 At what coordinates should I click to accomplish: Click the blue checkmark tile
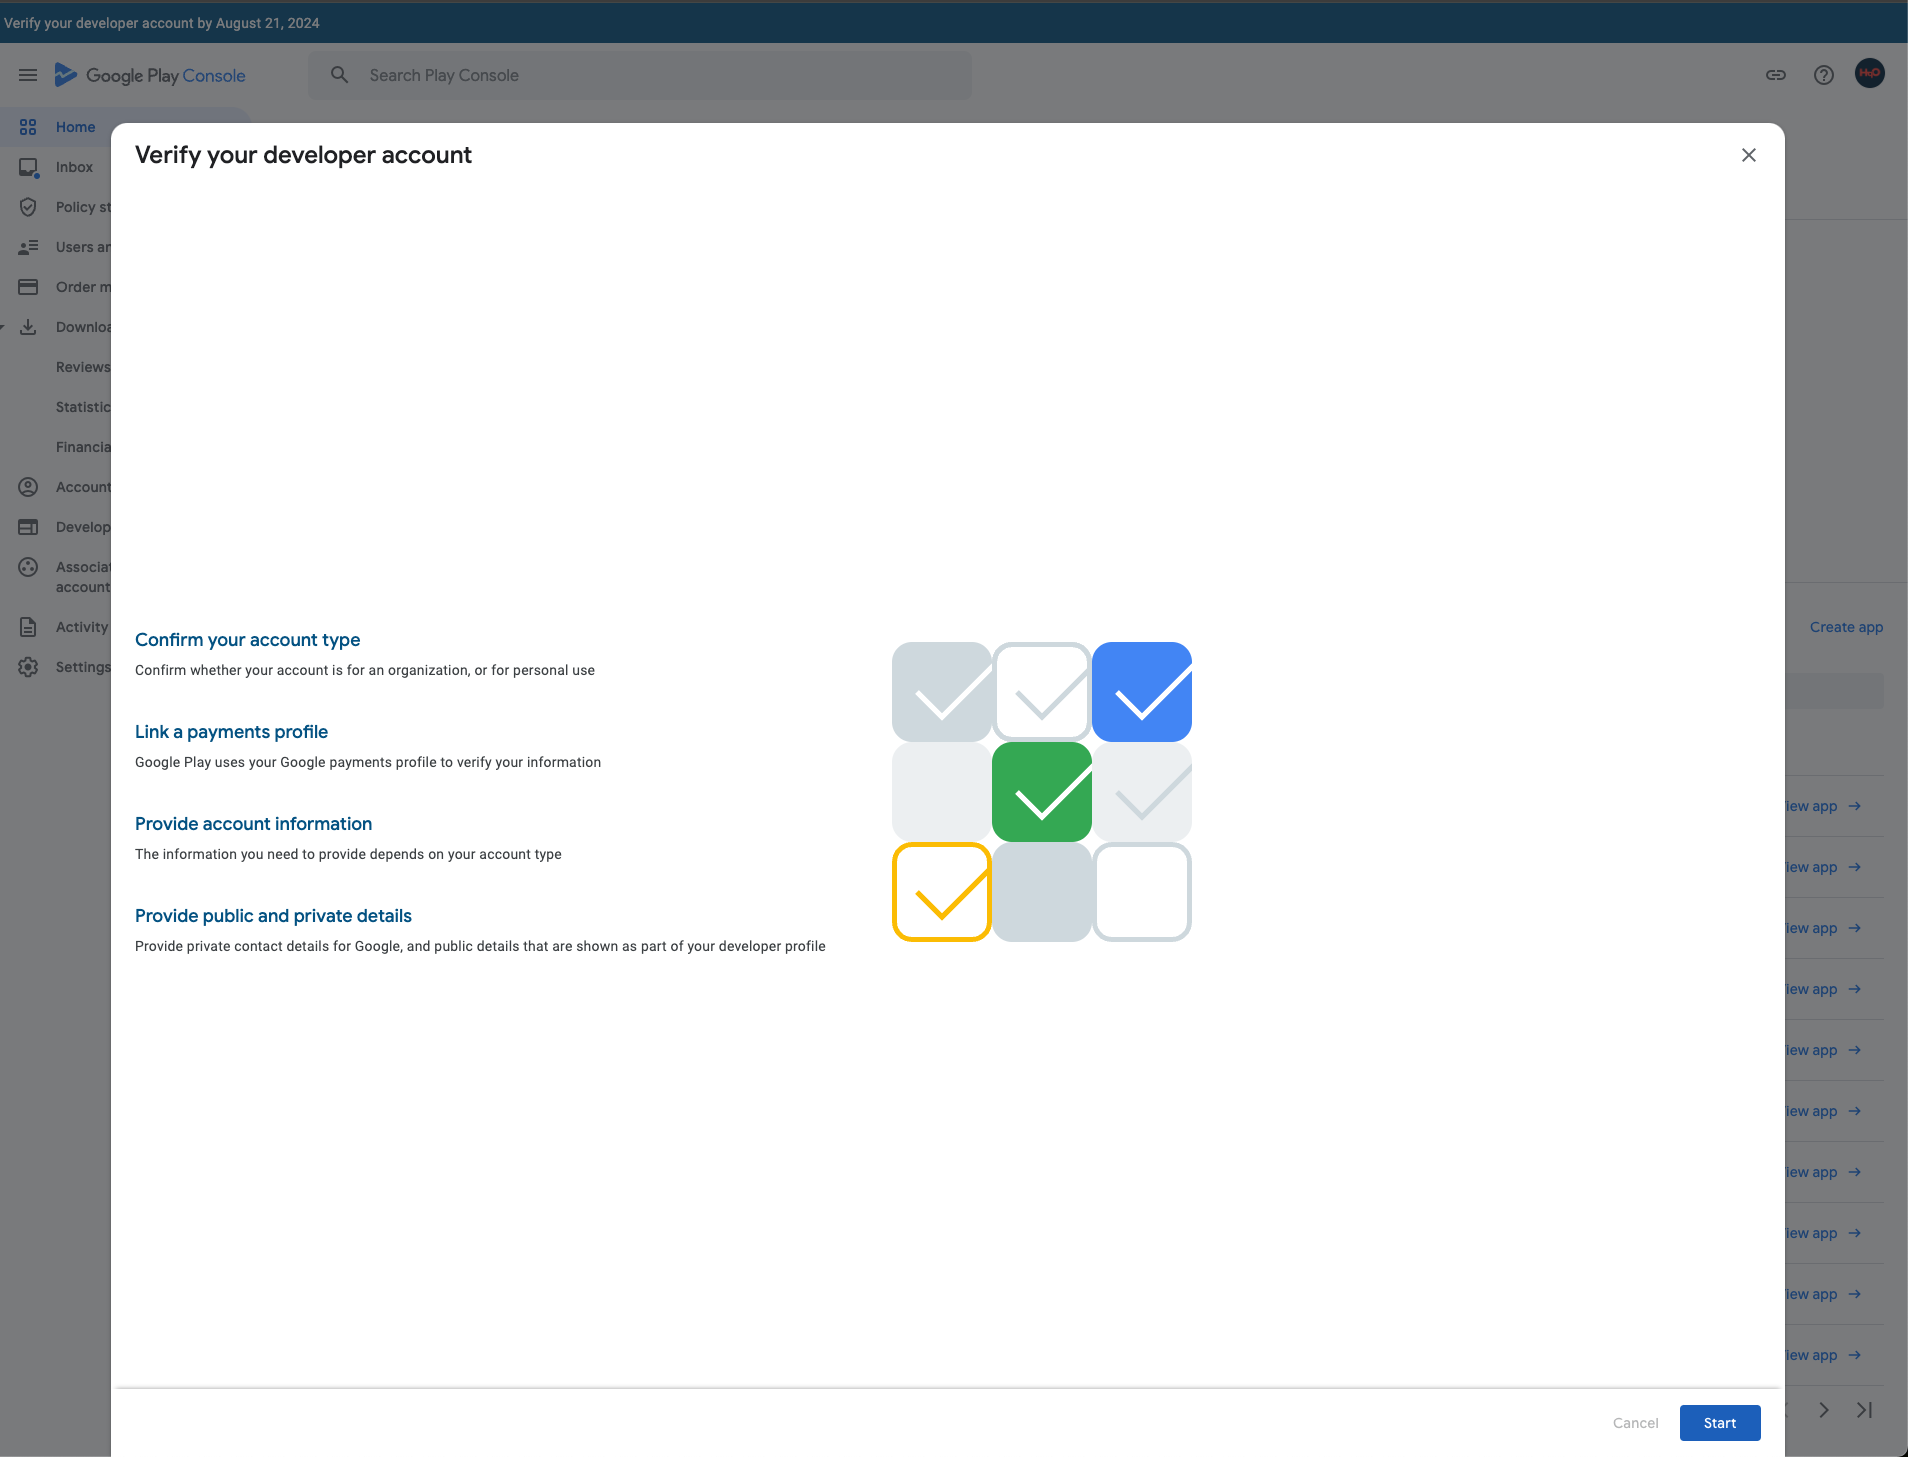pos(1141,692)
